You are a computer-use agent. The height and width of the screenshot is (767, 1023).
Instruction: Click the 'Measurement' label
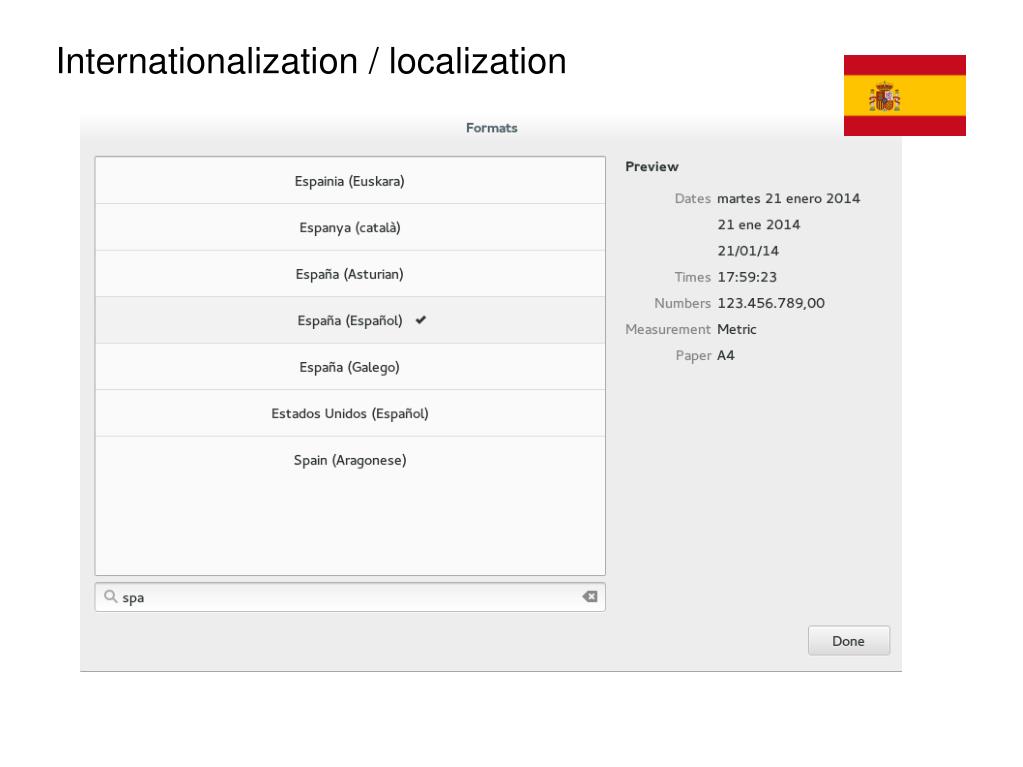click(668, 329)
